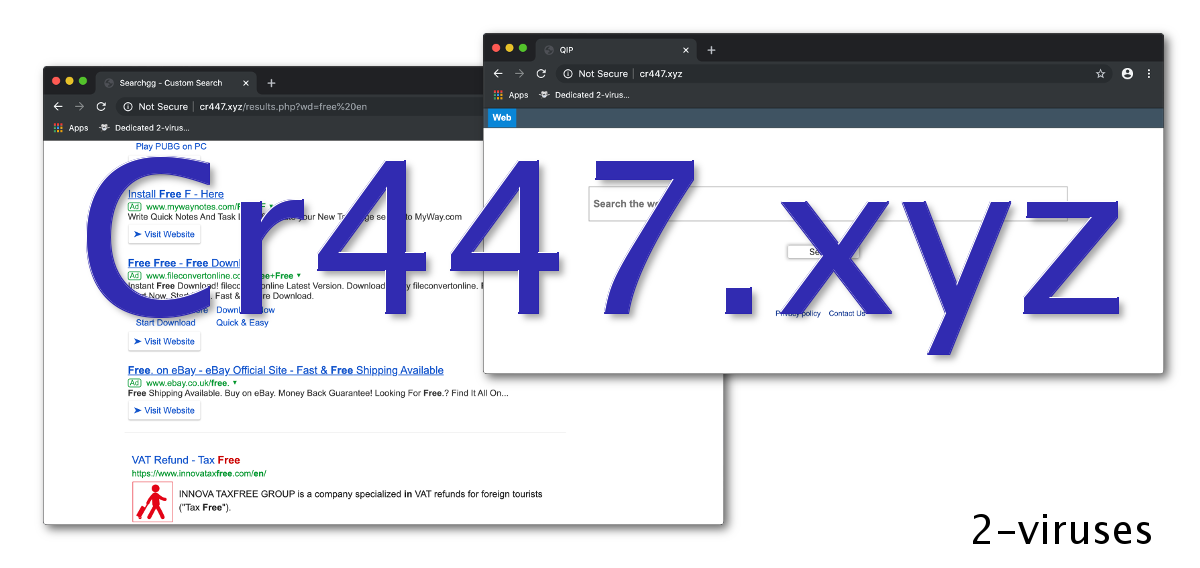Click Innova Taxfree red figure thumbnail
This screenshot has width=1200, height=568.
[152, 501]
